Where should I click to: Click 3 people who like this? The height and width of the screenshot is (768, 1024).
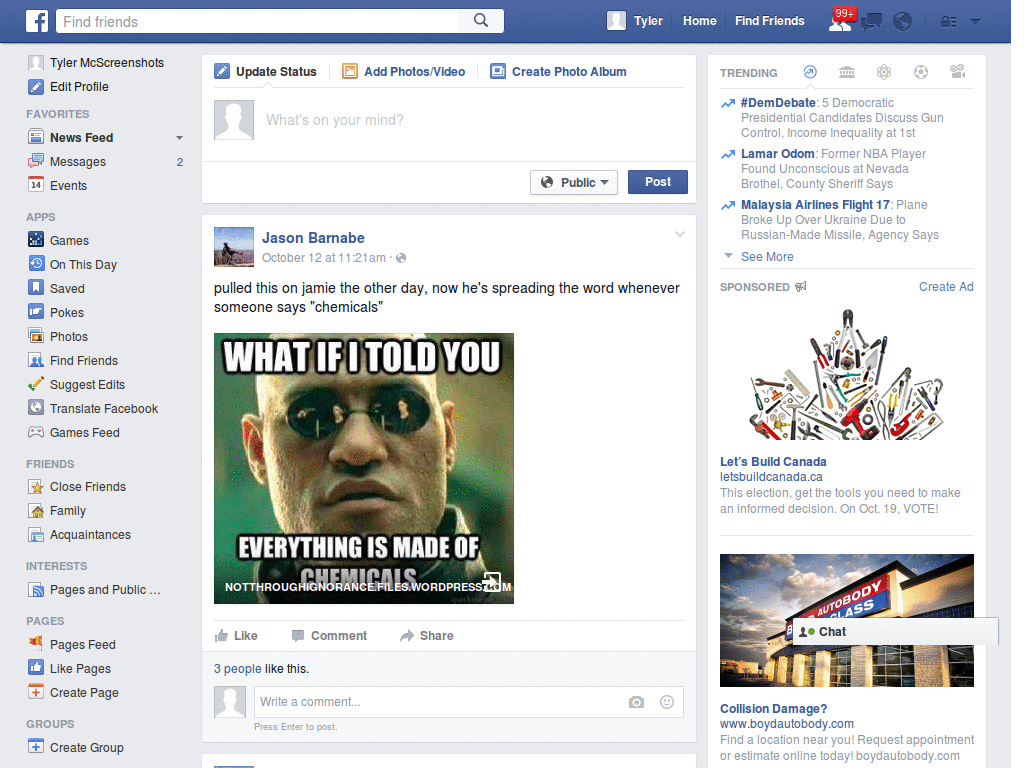pyautogui.click(x=238, y=669)
